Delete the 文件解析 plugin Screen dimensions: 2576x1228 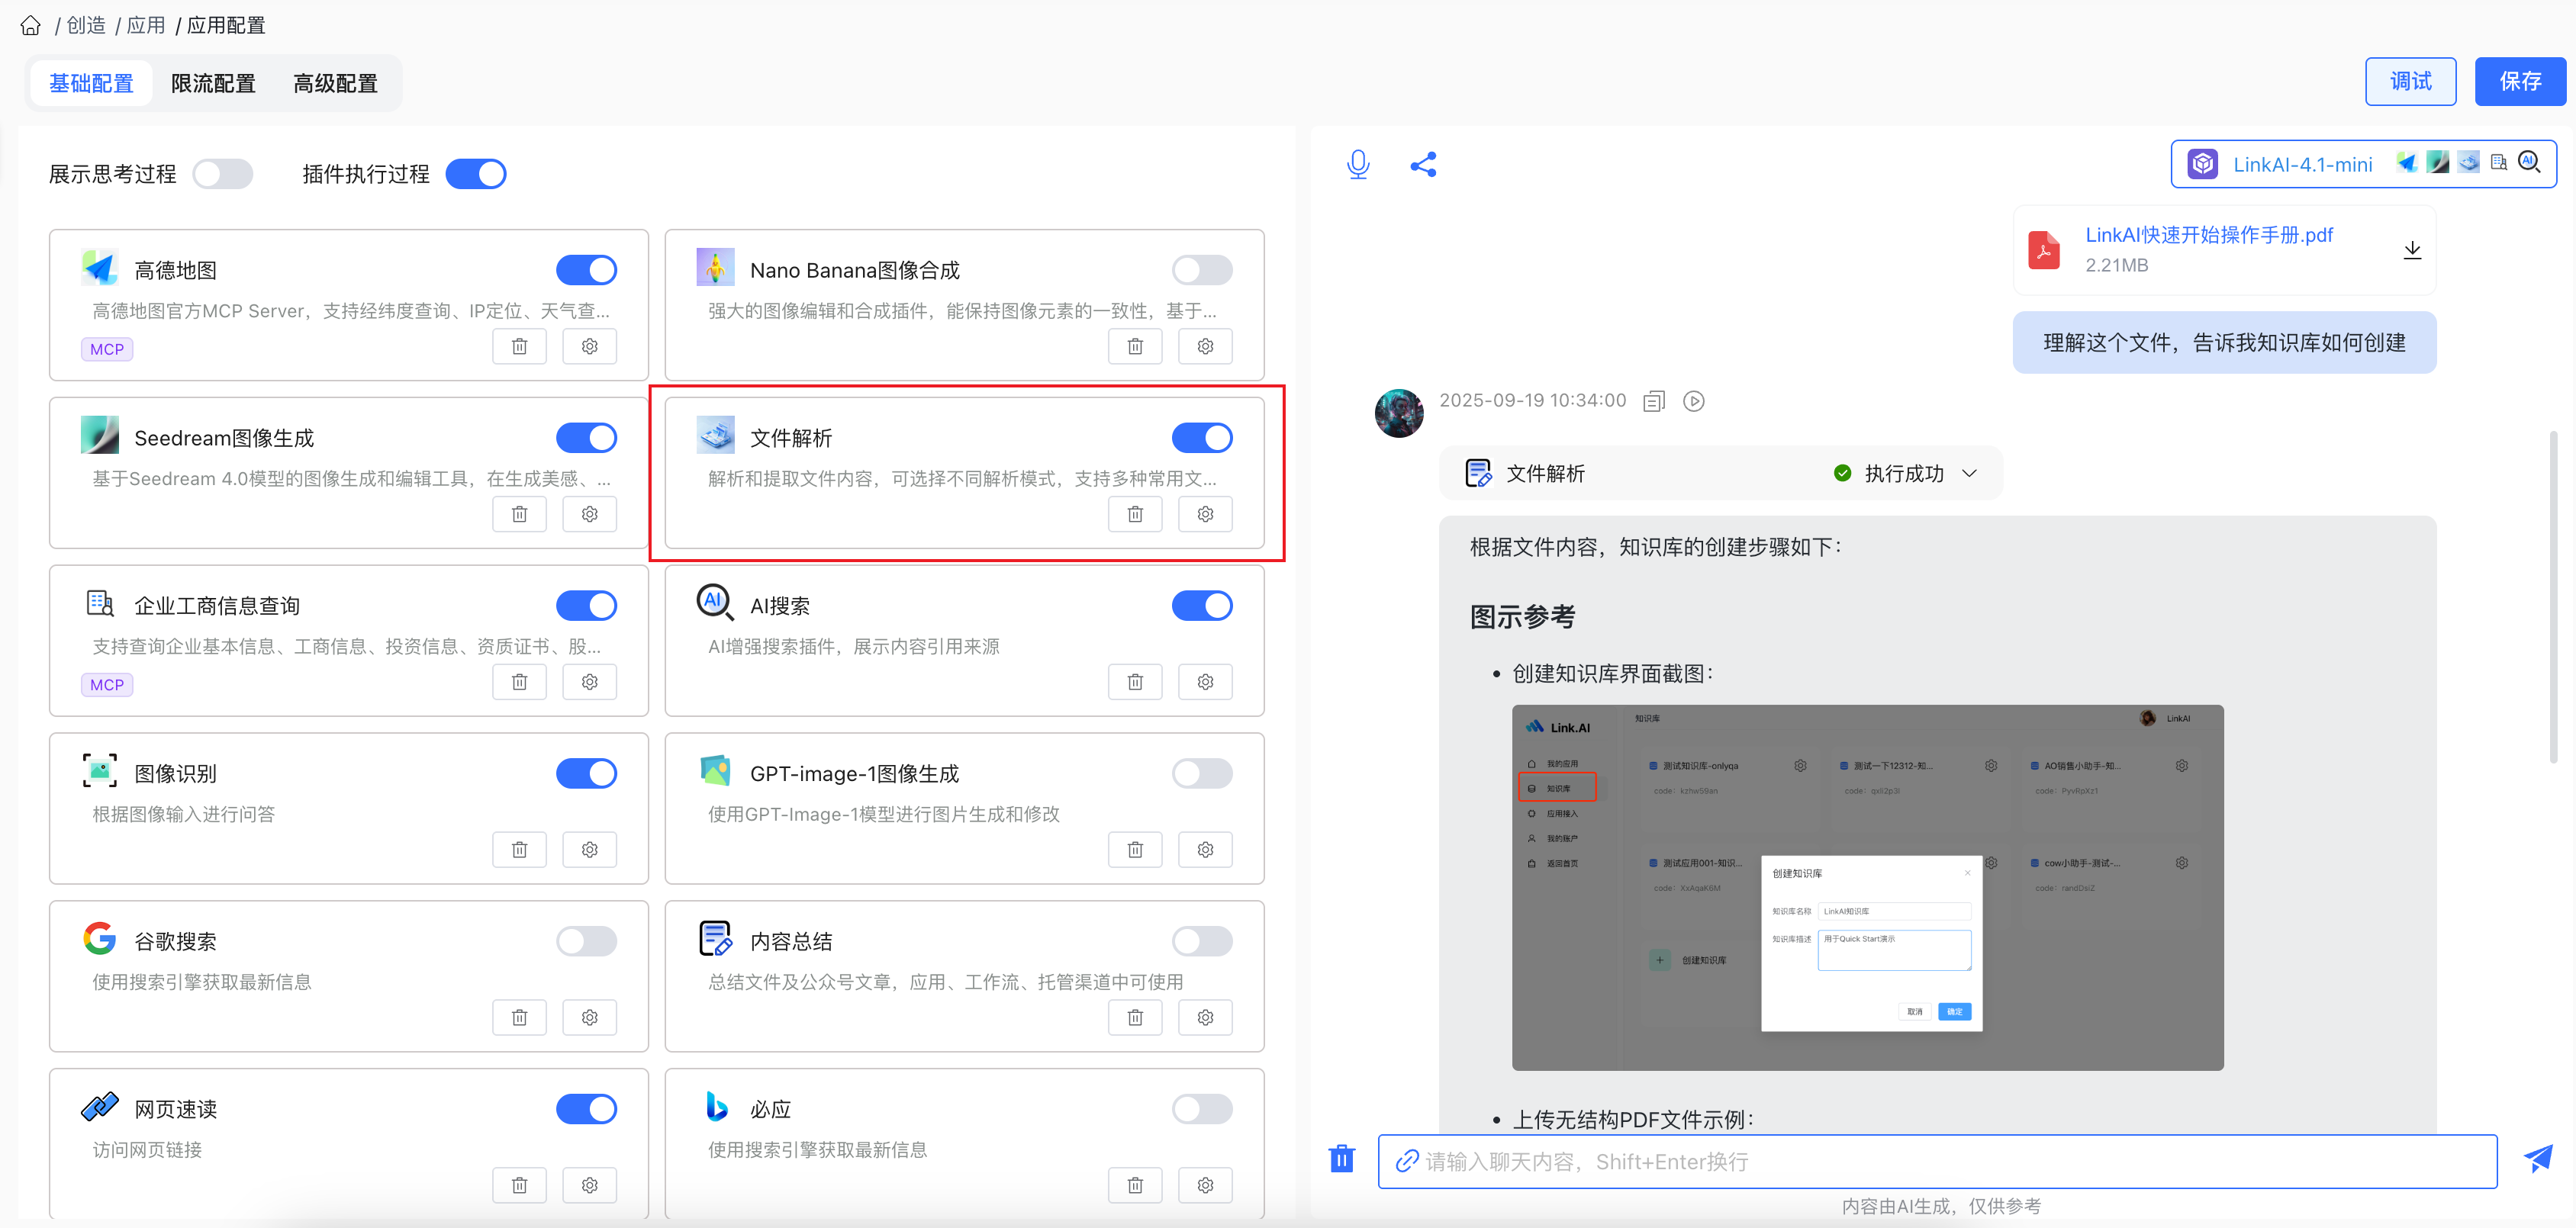coord(1135,514)
